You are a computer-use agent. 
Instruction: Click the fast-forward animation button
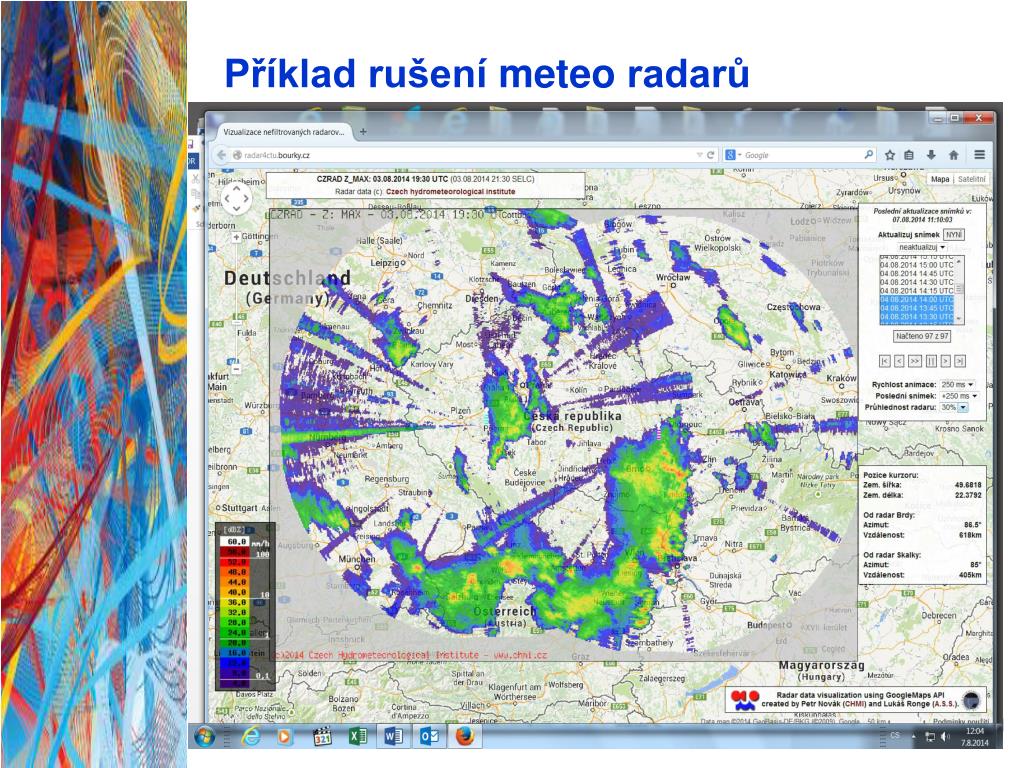(915, 361)
